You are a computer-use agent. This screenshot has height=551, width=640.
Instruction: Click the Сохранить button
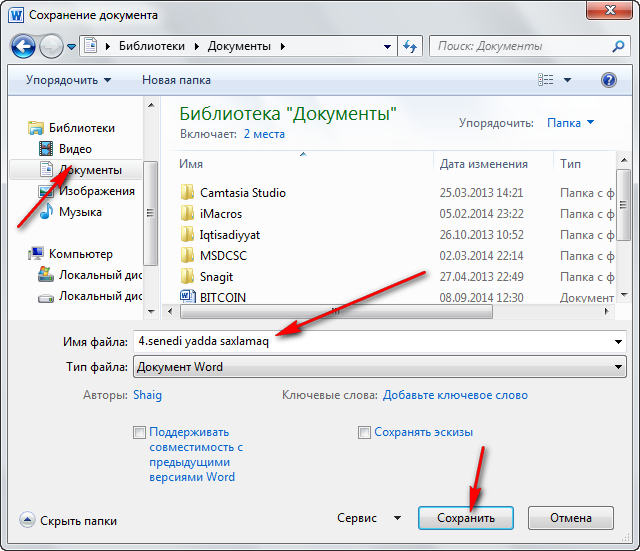coord(466,518)
